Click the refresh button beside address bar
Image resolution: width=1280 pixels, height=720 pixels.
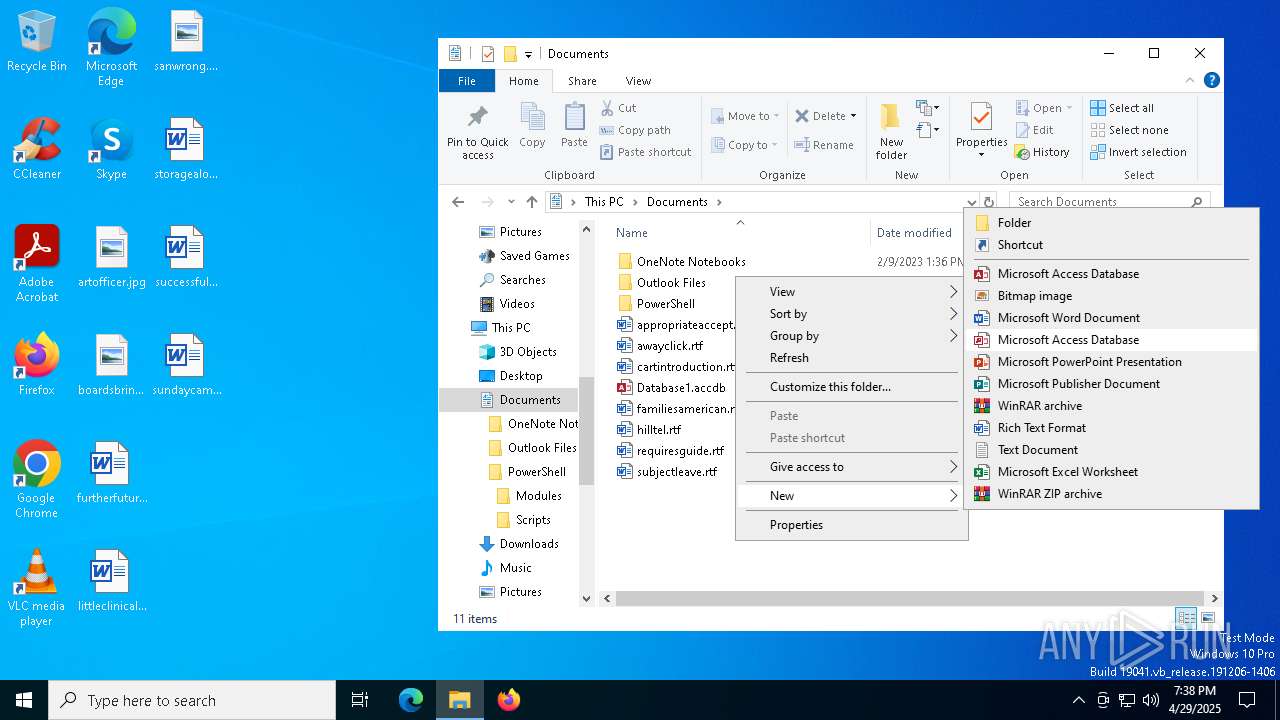(989, 201)
